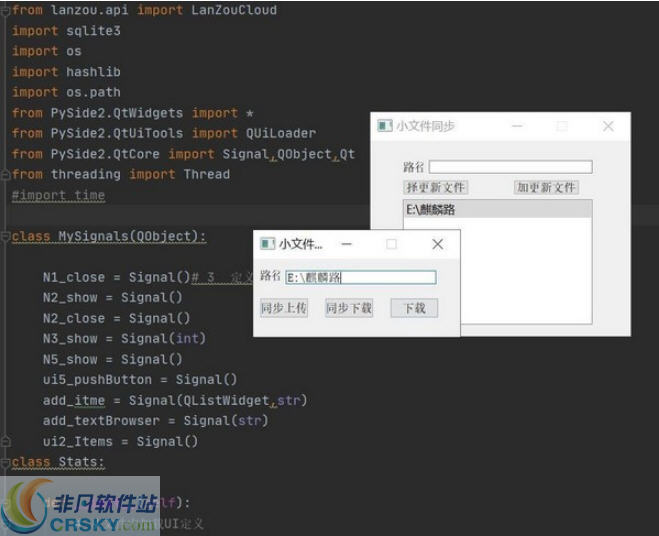Click the 同步上传 button
659x536 pixels.
pyautogui.click(x=284, y=308)
